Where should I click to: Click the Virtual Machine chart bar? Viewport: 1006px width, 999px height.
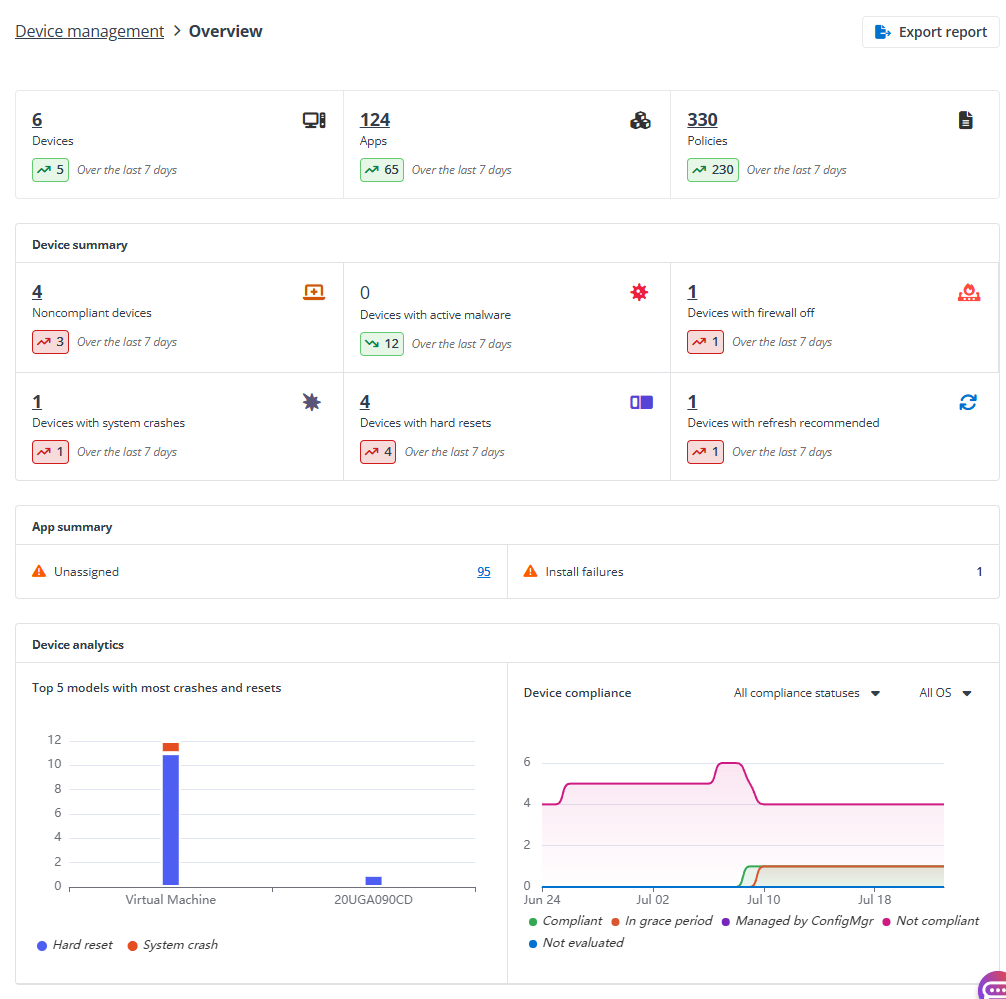169,815
